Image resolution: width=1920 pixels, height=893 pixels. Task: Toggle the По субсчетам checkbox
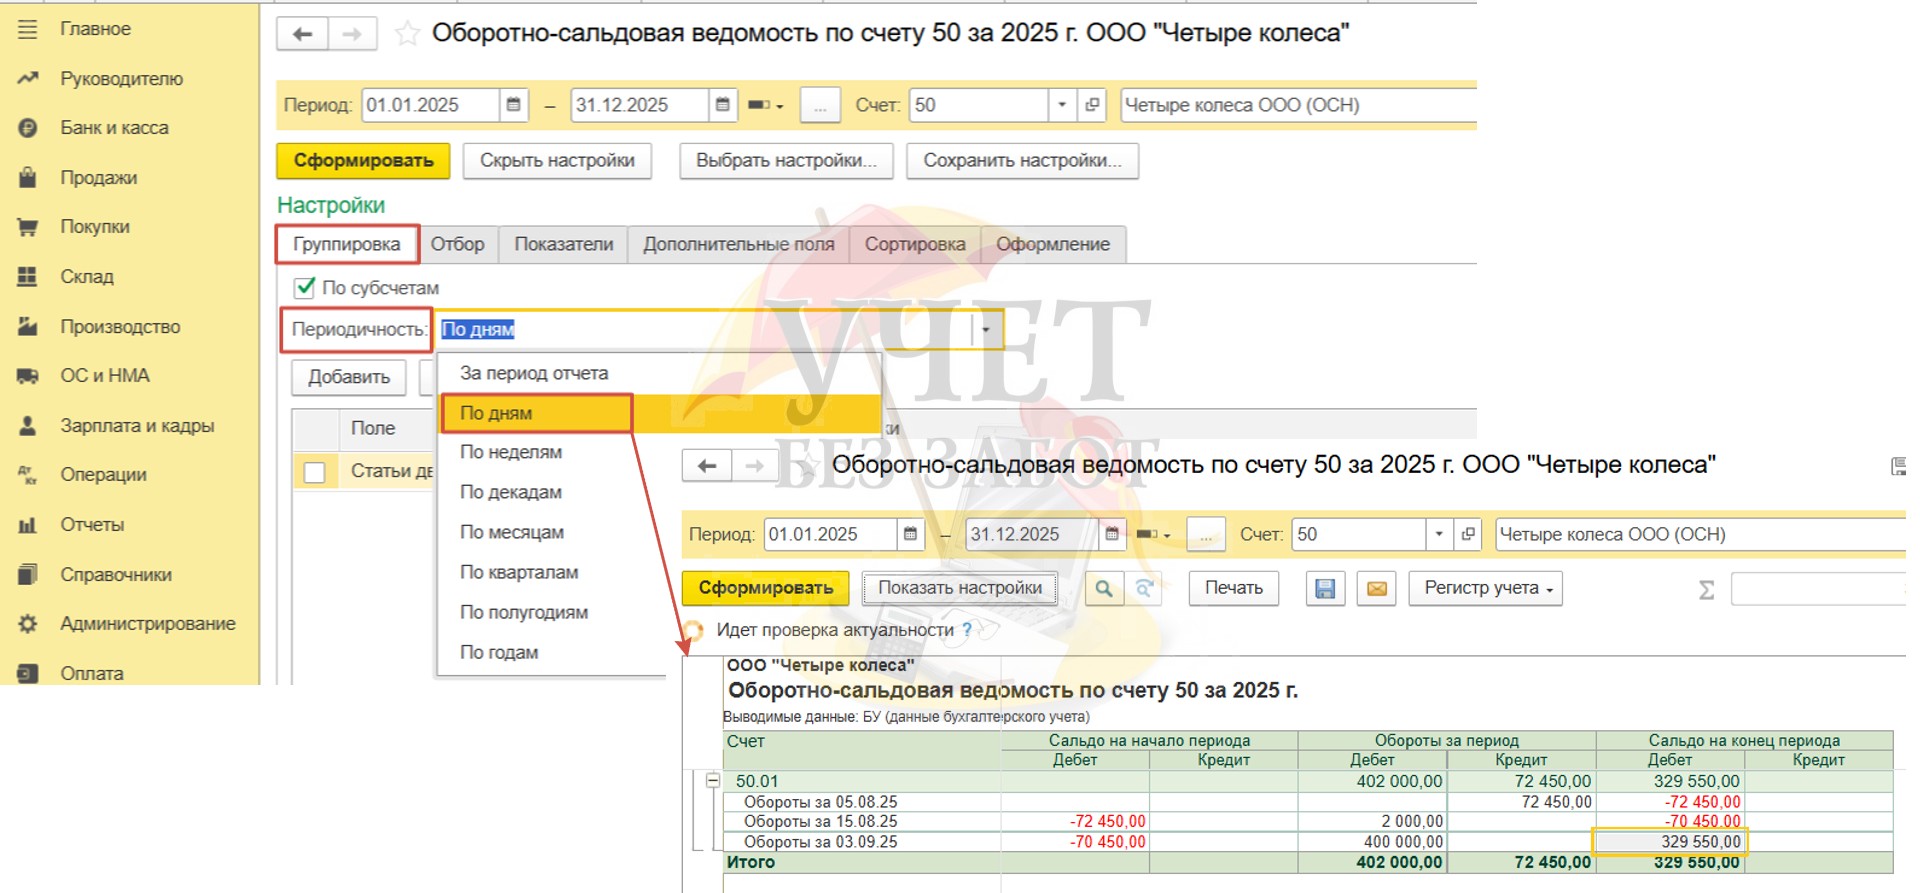point(305,288)
